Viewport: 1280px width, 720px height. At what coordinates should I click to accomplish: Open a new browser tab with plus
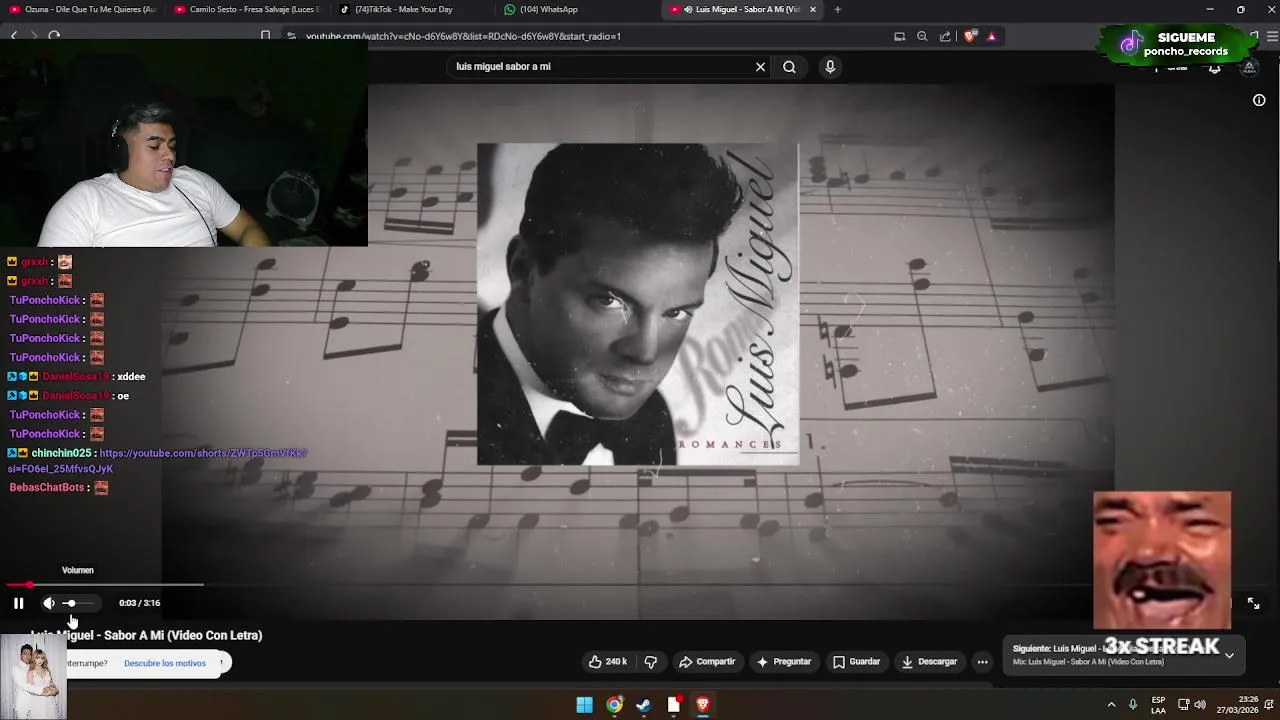click(x=838, y=10)
